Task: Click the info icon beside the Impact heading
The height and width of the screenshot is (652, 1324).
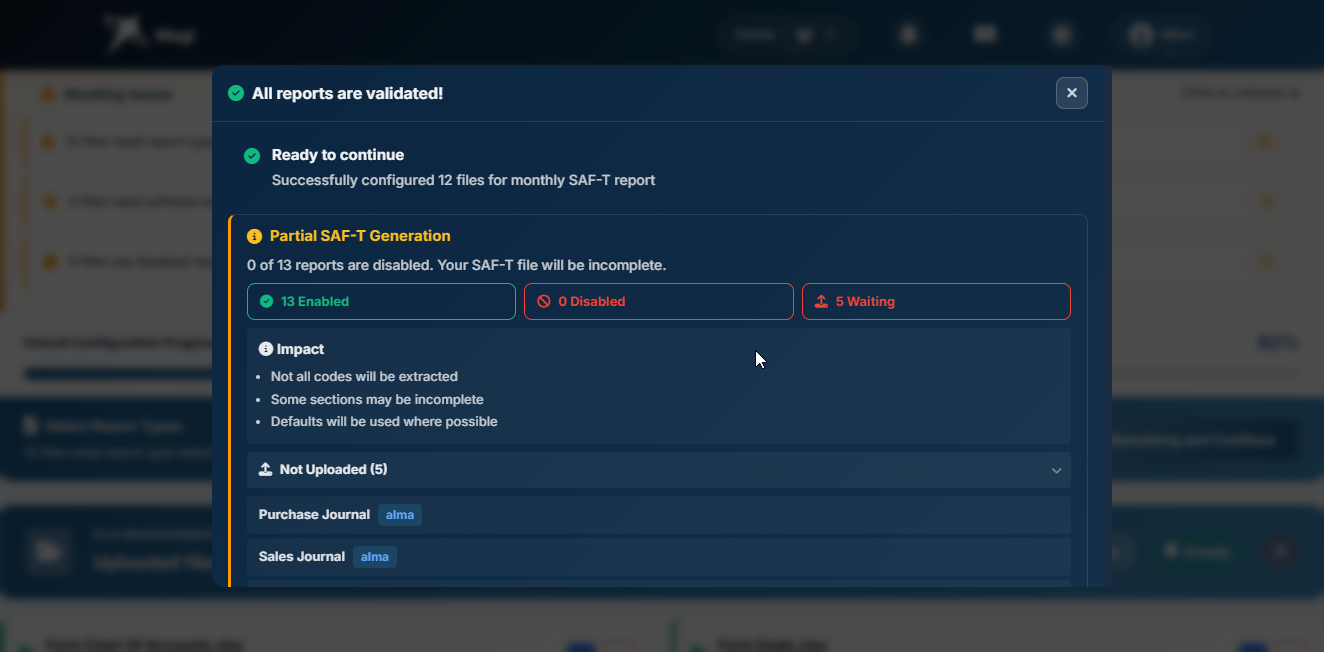Action: 265,349
